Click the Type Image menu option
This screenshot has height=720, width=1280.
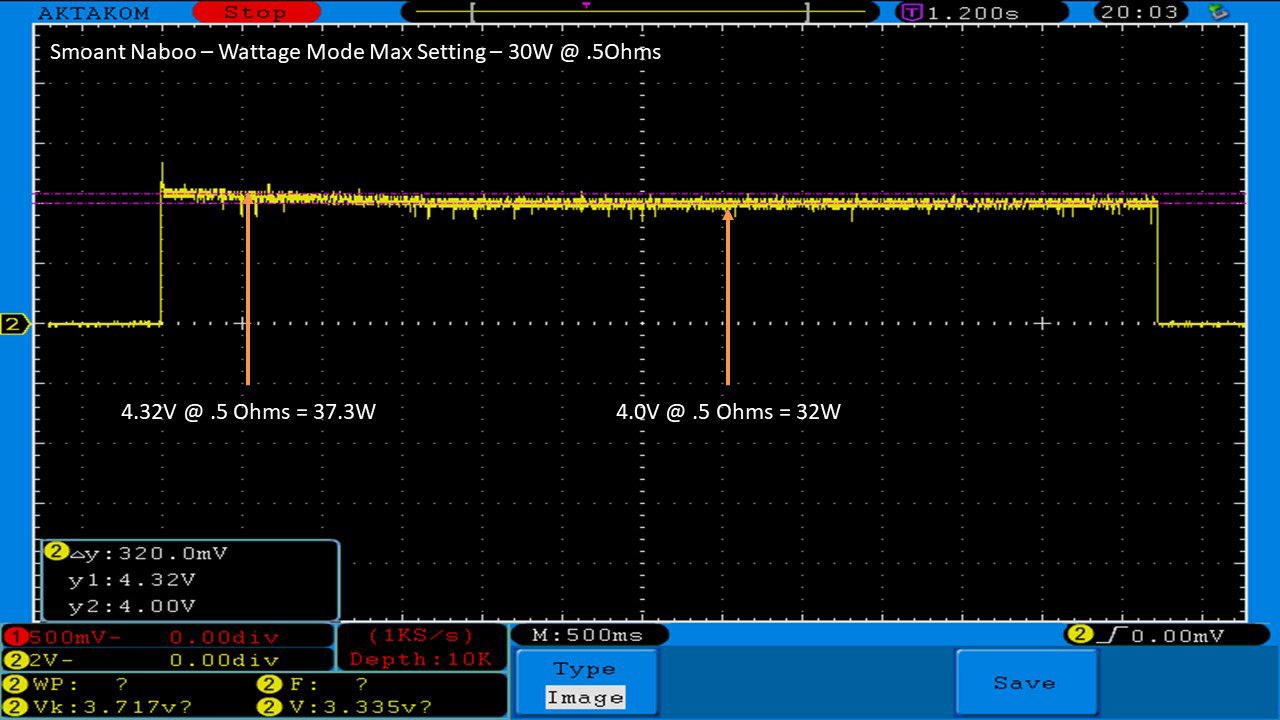[585, 683]
